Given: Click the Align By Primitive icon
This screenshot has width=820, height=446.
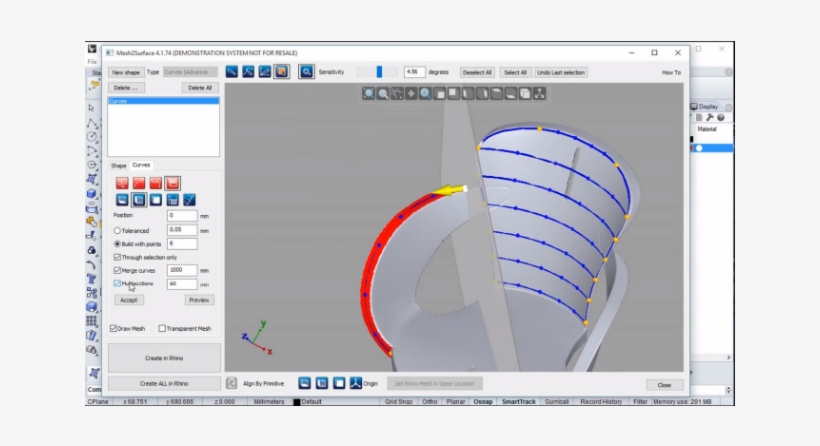Looking at the screenshot, I should (232, 383).
